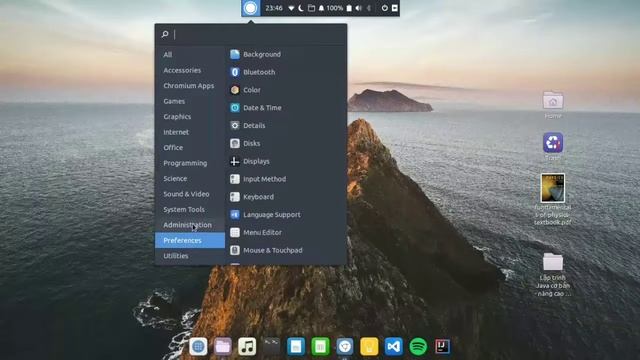This screenshot has height=360, width=640.
Task: Launch Chromium from the dock
Action: pos(345,347)
